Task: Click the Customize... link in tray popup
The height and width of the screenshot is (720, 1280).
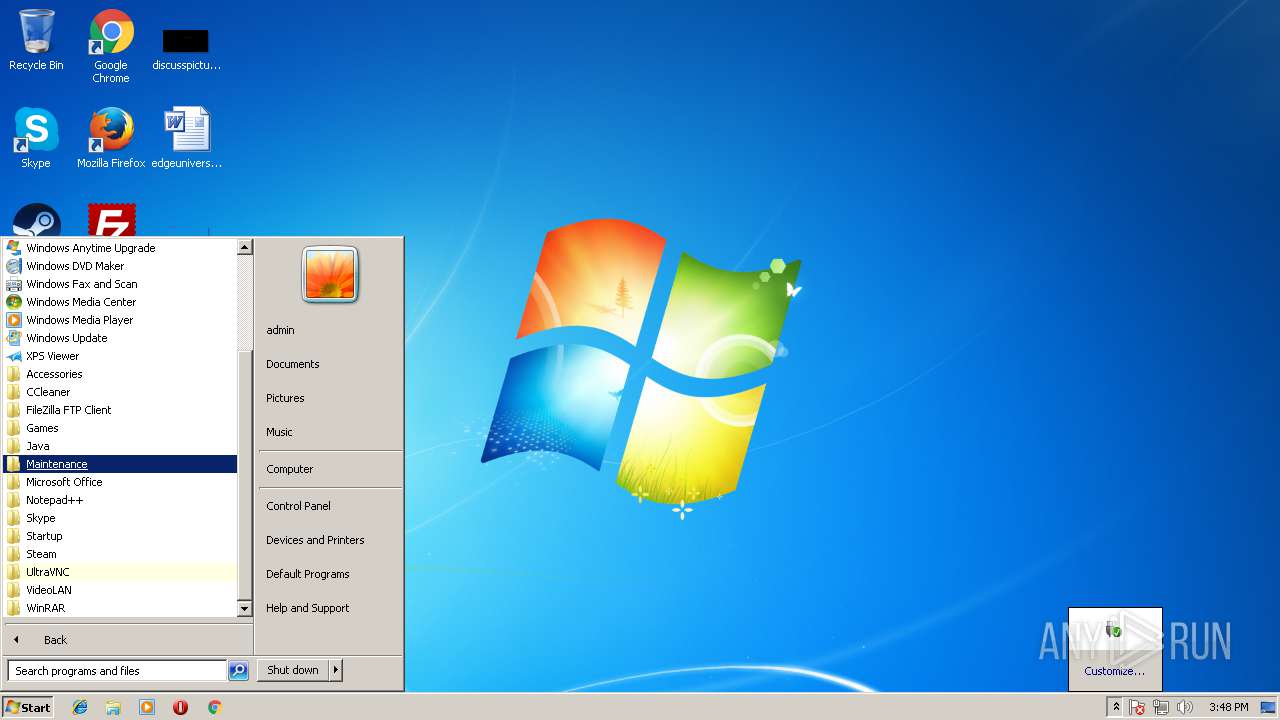Action: click(x=1115, y=671)
